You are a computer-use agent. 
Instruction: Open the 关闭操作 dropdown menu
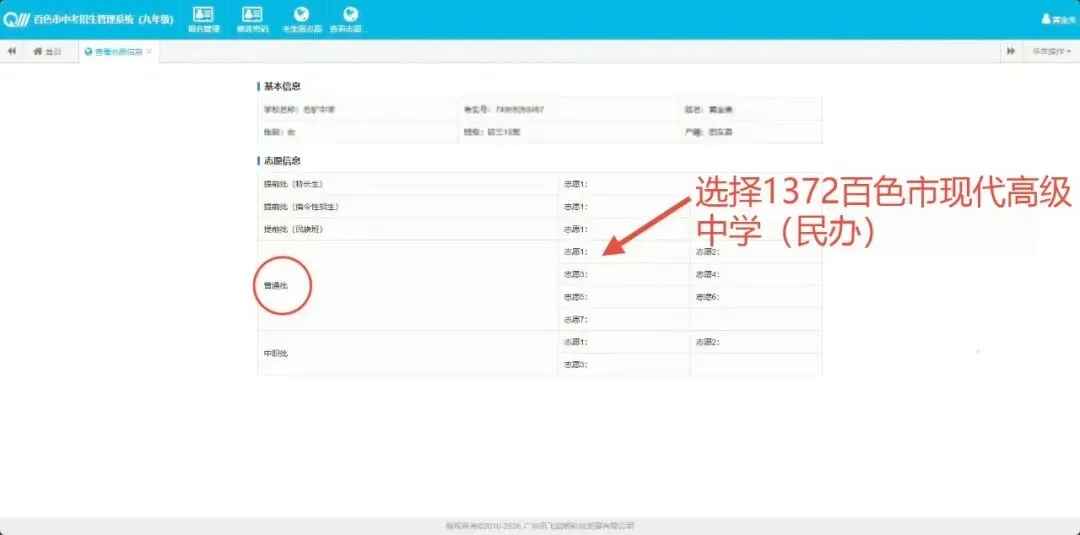coord(1050,52)
